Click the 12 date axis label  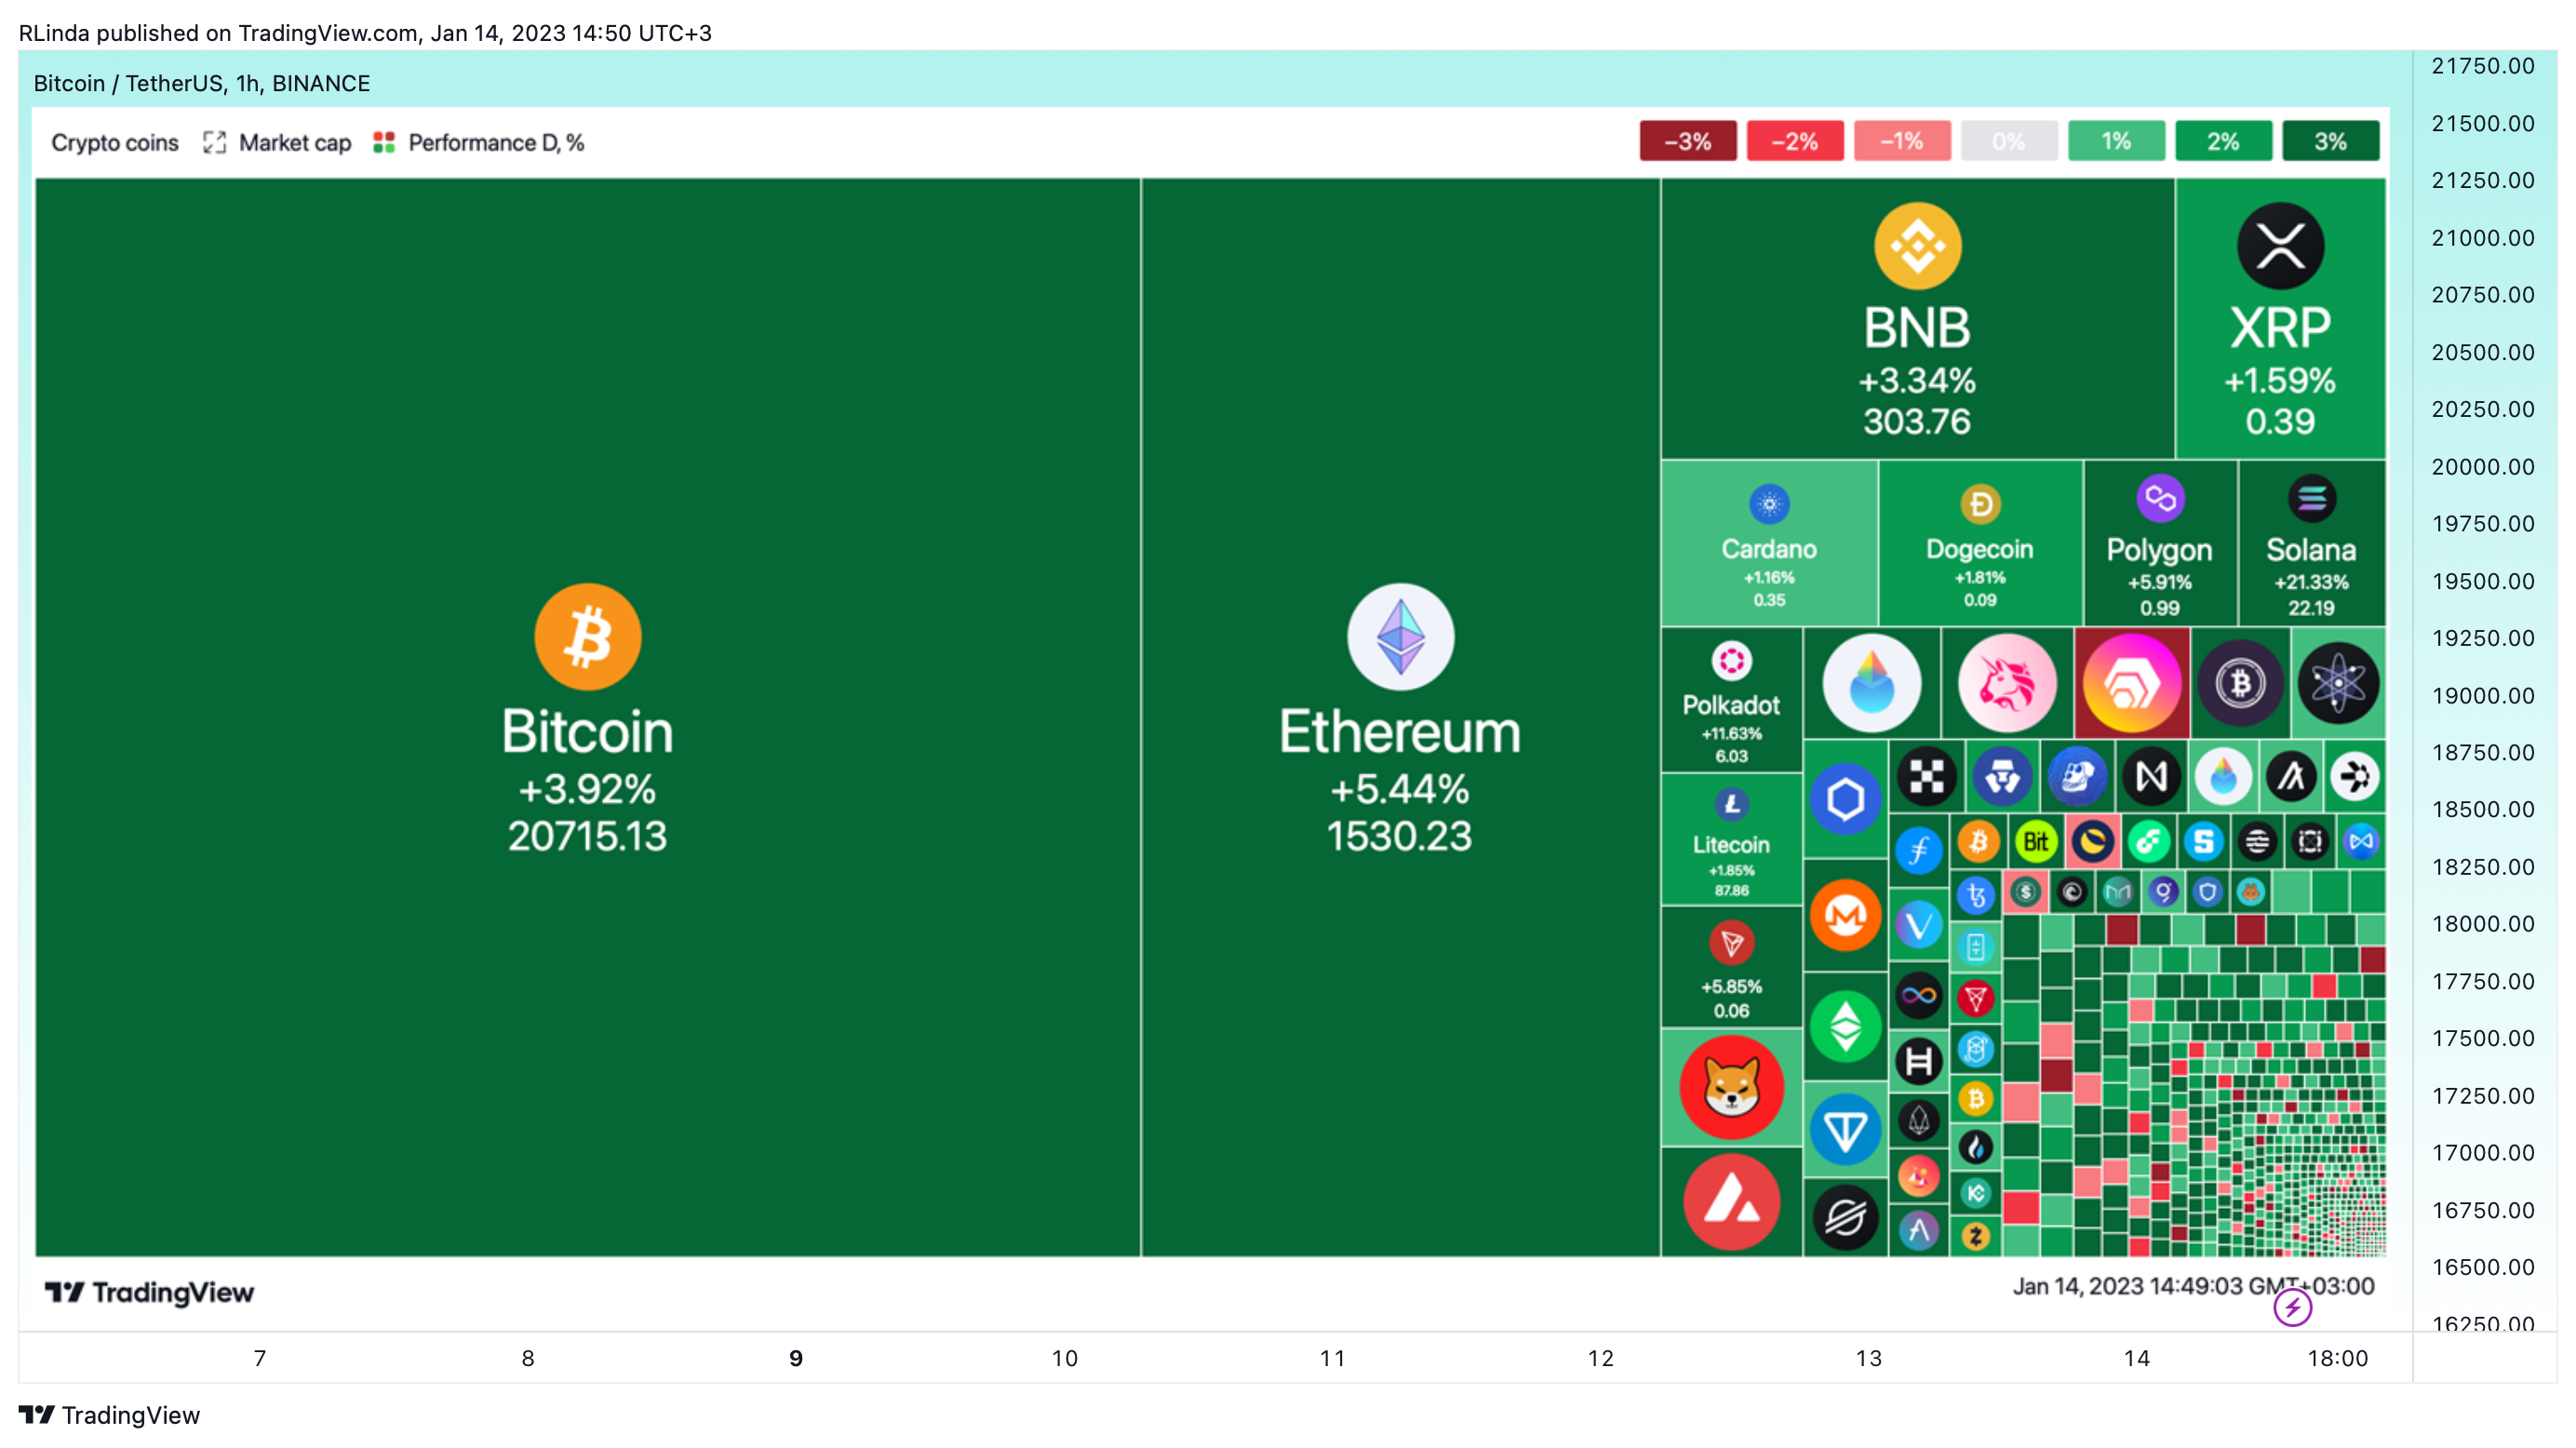tap(1601, 1358)
